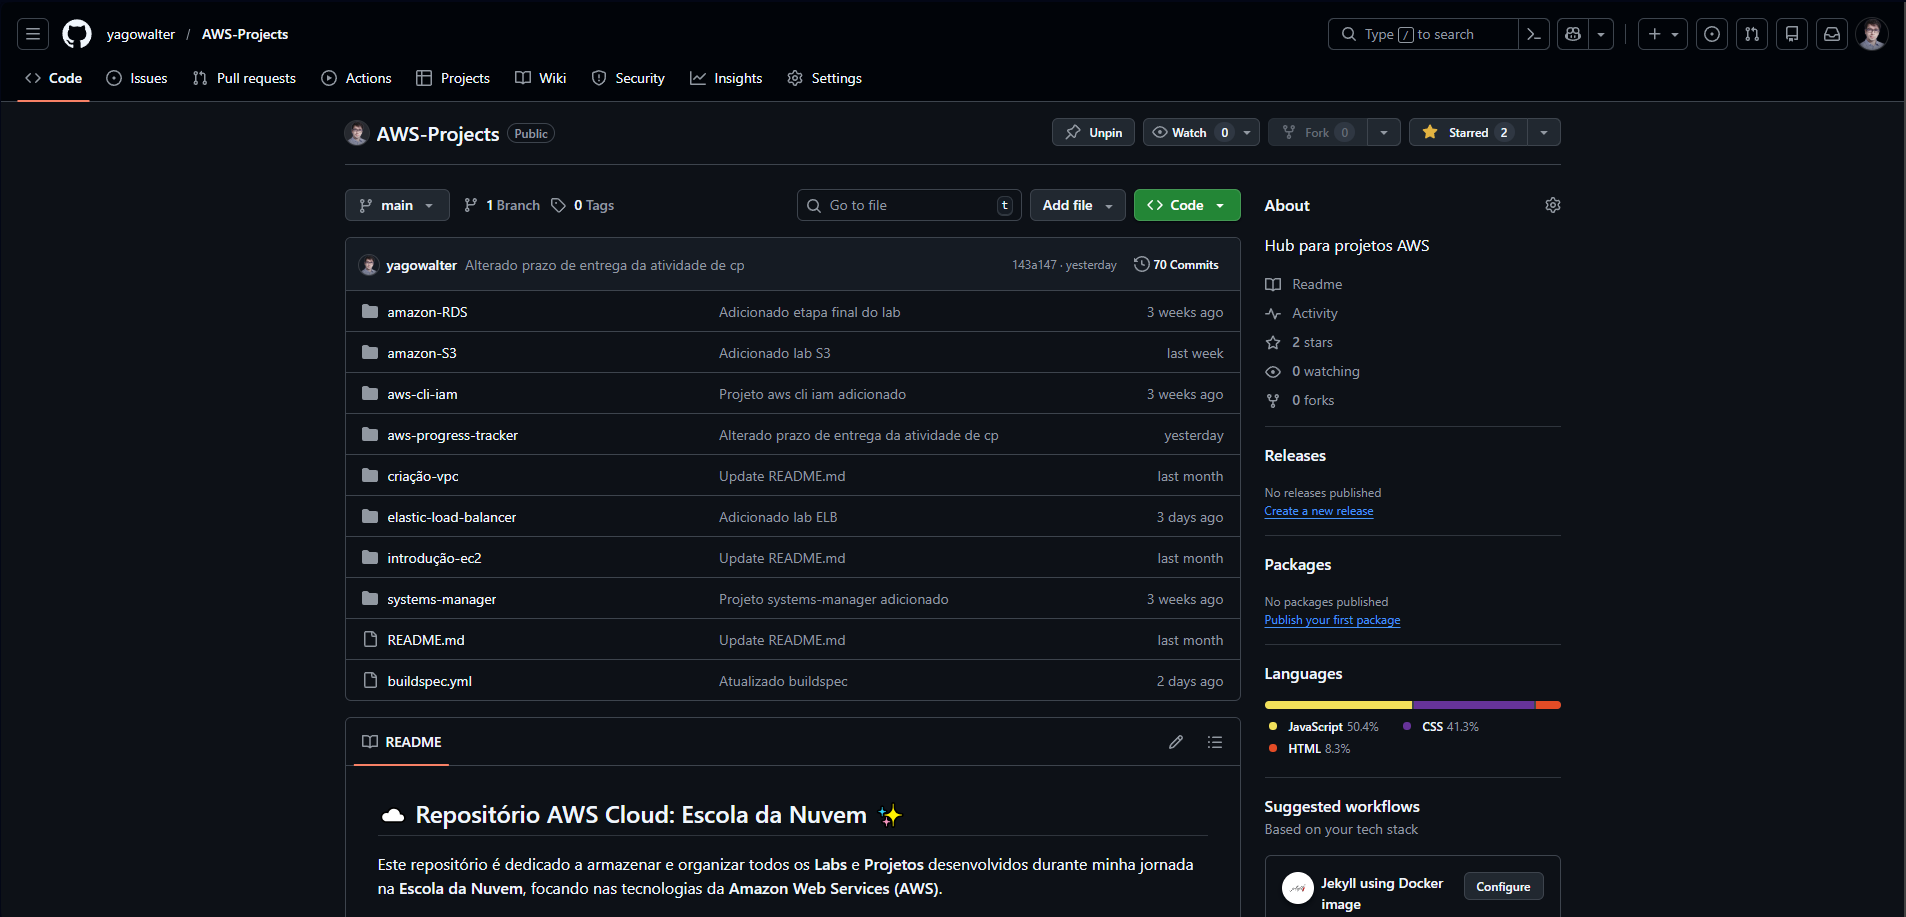The image size is (1906, 917).
Task: Open Copilot chat icon
Action: 1573,34
